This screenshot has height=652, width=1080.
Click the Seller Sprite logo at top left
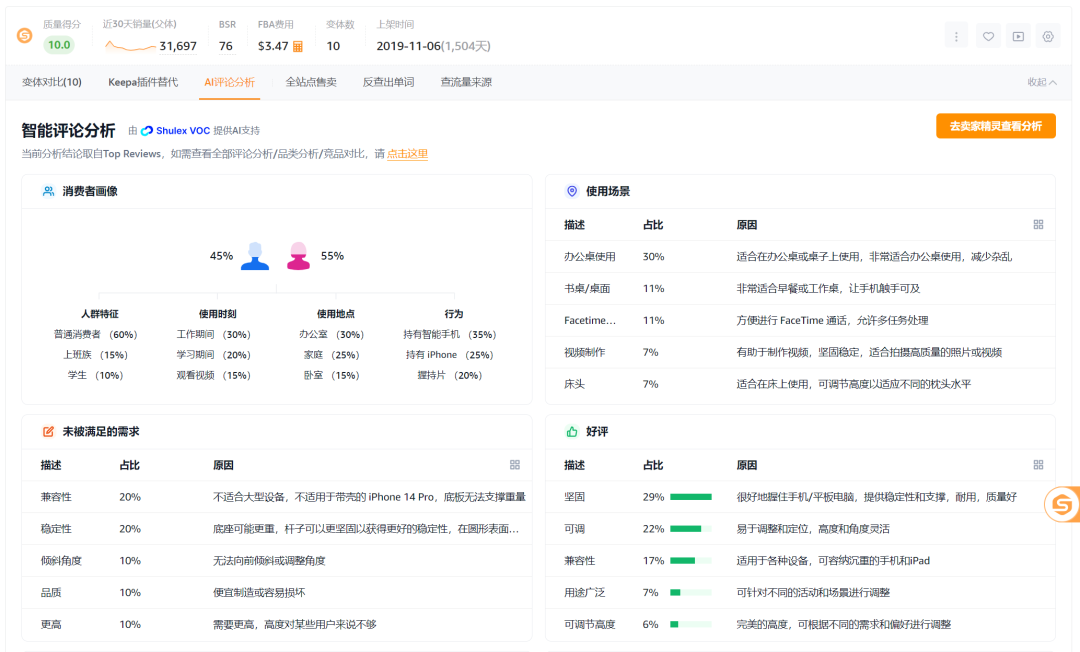(x=25, y=36)
